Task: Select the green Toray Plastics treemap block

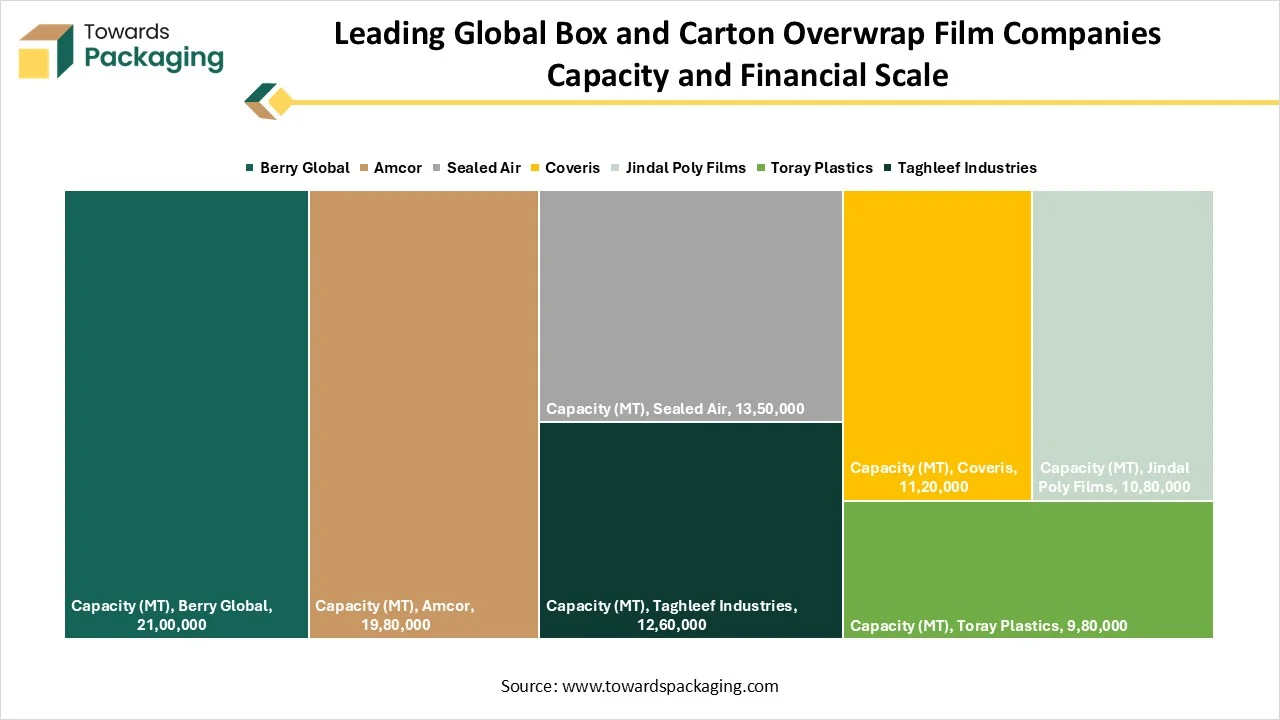Action: point(1028,560)
